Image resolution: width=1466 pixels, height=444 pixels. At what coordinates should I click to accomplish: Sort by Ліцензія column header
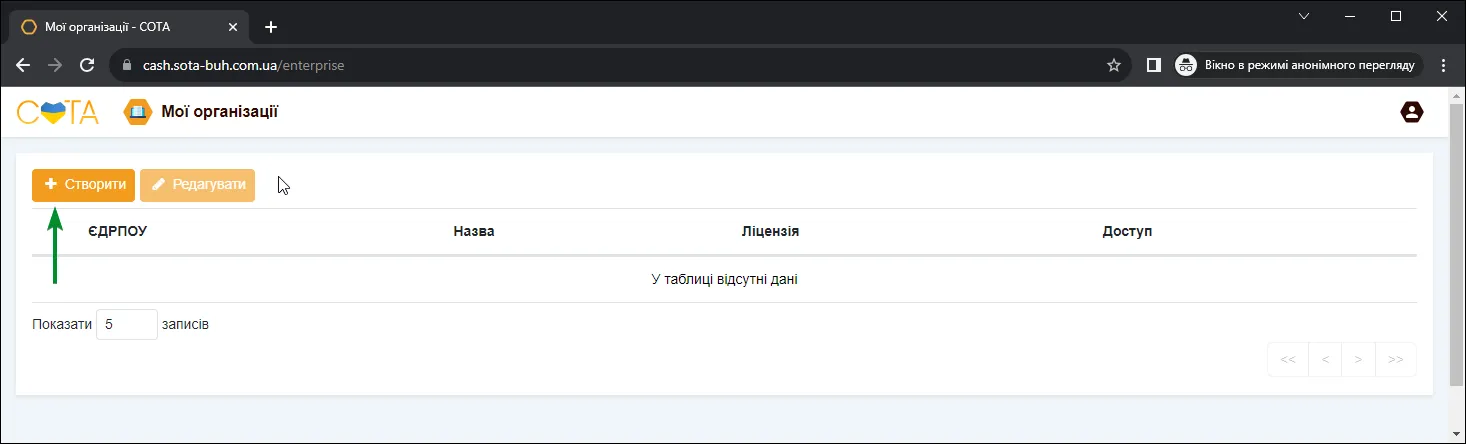770,231
